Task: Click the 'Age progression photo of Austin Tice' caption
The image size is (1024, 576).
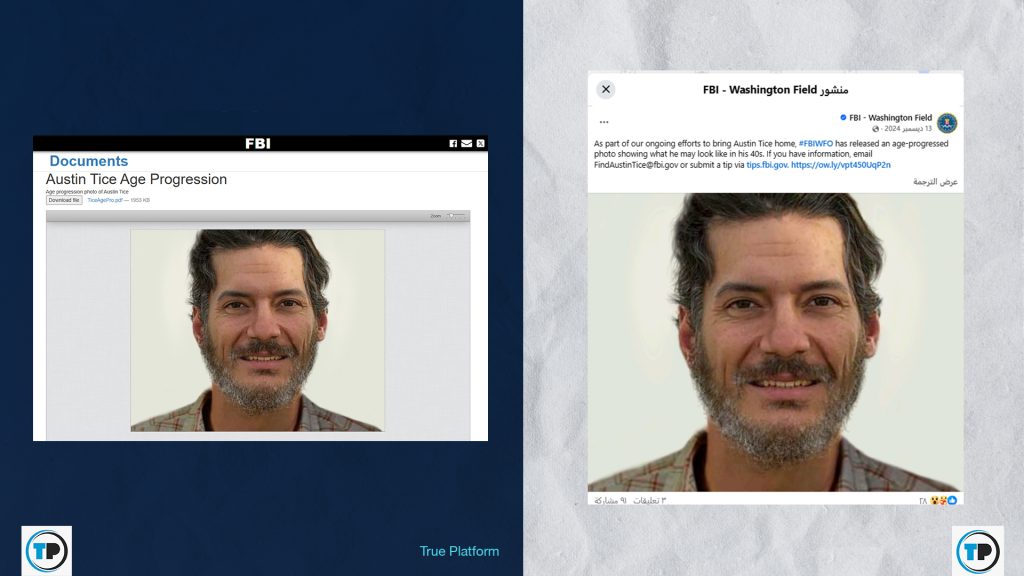Action: point(87,192)
